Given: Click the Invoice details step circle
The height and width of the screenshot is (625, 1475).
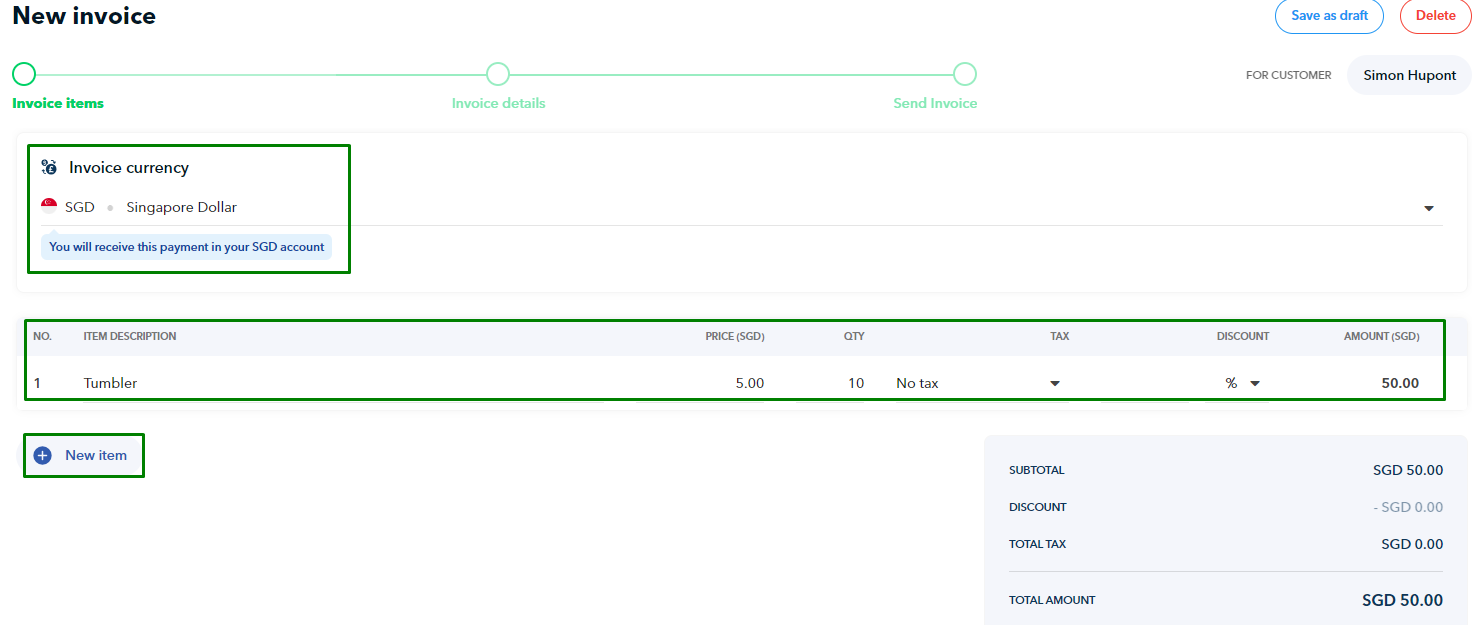Looking at the screenshot, I should (x=498, y=74).
